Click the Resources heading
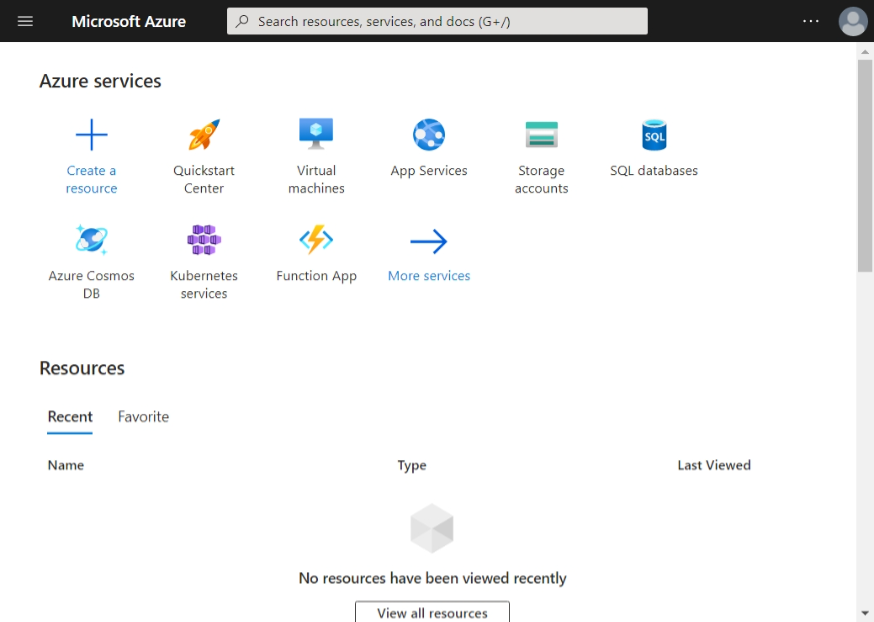Image resolution: width=874 pixels, height=622 pixels. point(82,368)
